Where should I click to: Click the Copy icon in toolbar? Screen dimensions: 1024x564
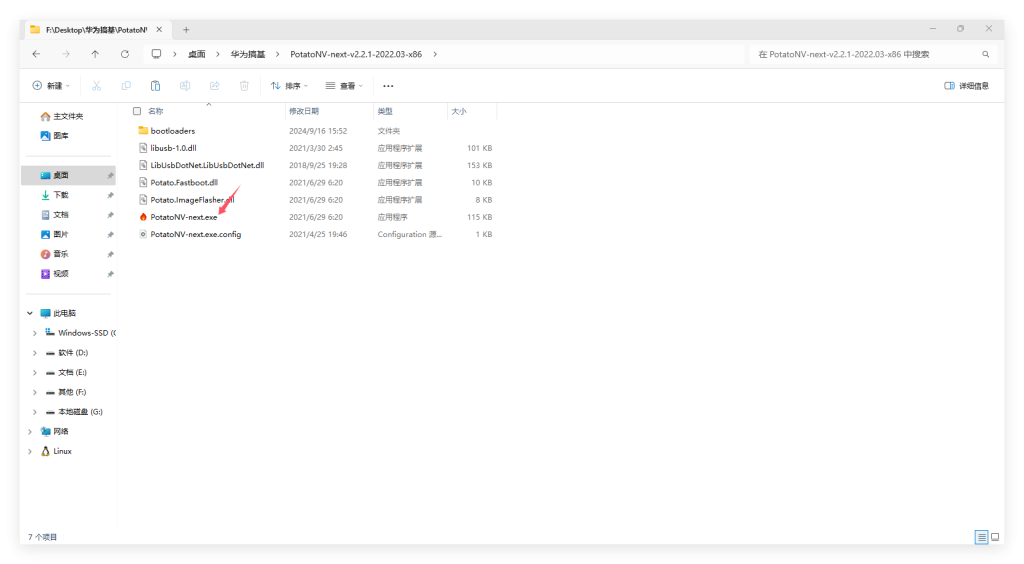126,86
